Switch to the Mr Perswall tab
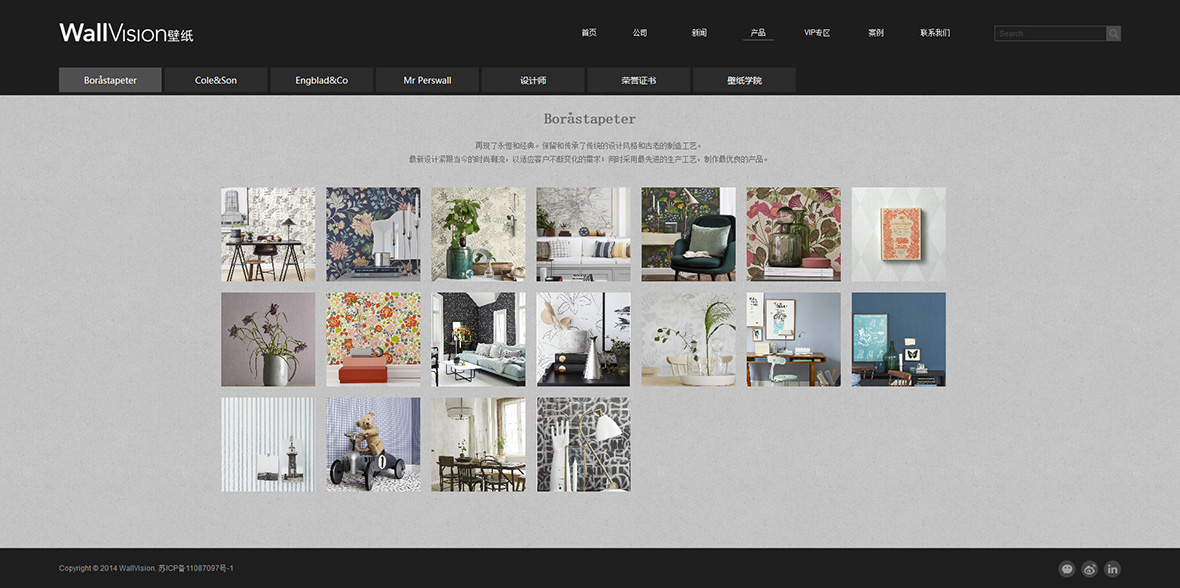Image resolution: width=1180 pixels, height=588 pixels. click(x=427, y=80)
